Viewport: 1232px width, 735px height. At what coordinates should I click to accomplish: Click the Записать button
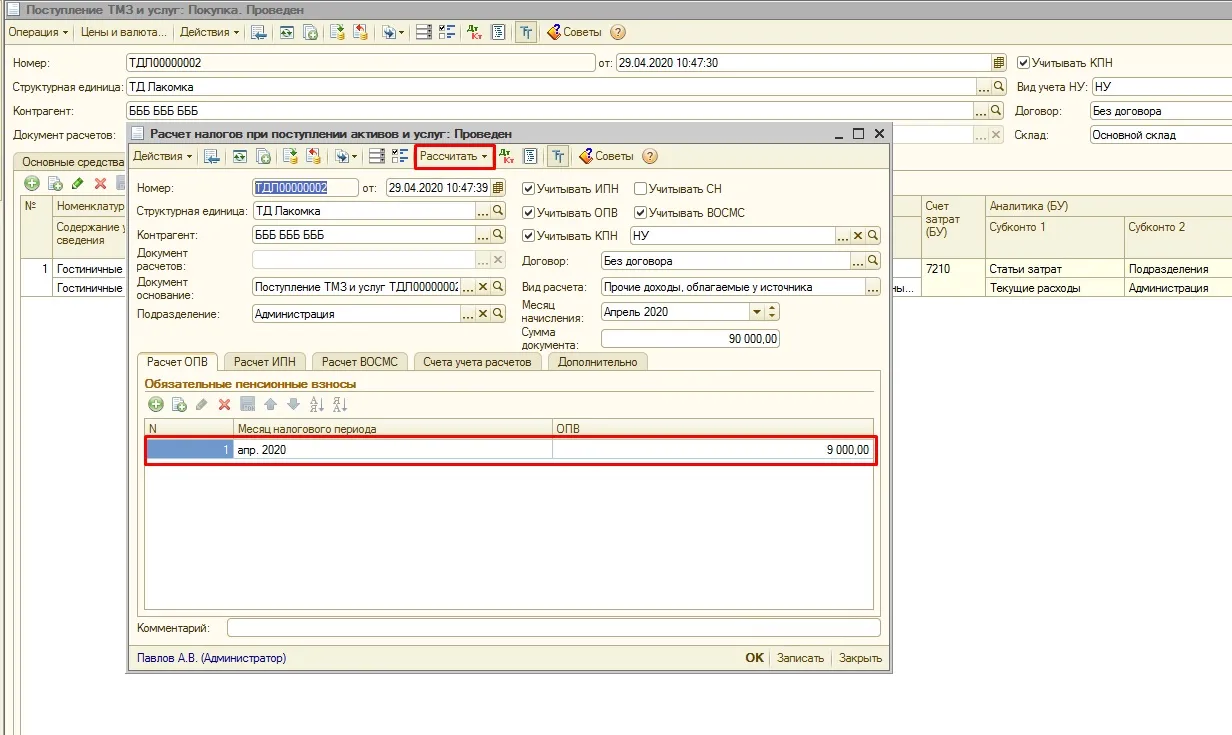[x=800, y=658]
